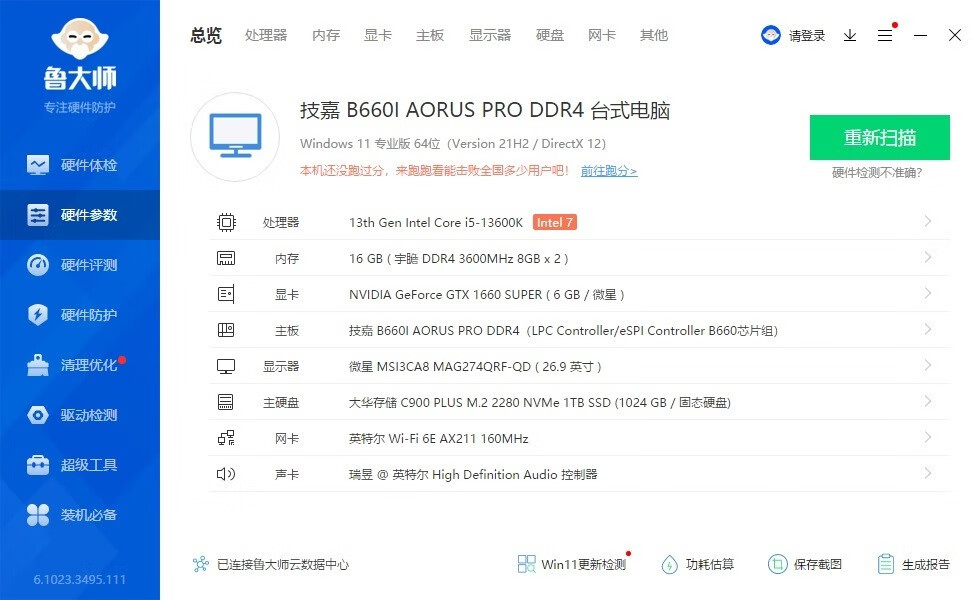
Task: Switch to the 内存 tab
Action: coord(326,35)
